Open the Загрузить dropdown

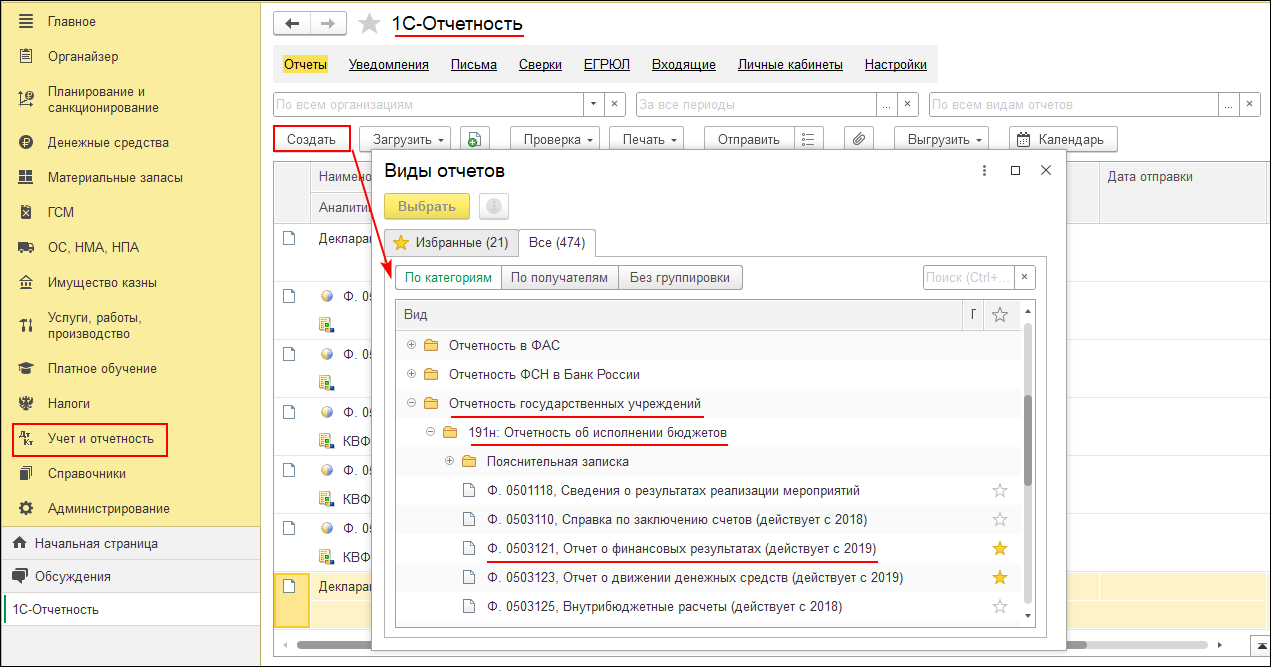tap(406, 139)
